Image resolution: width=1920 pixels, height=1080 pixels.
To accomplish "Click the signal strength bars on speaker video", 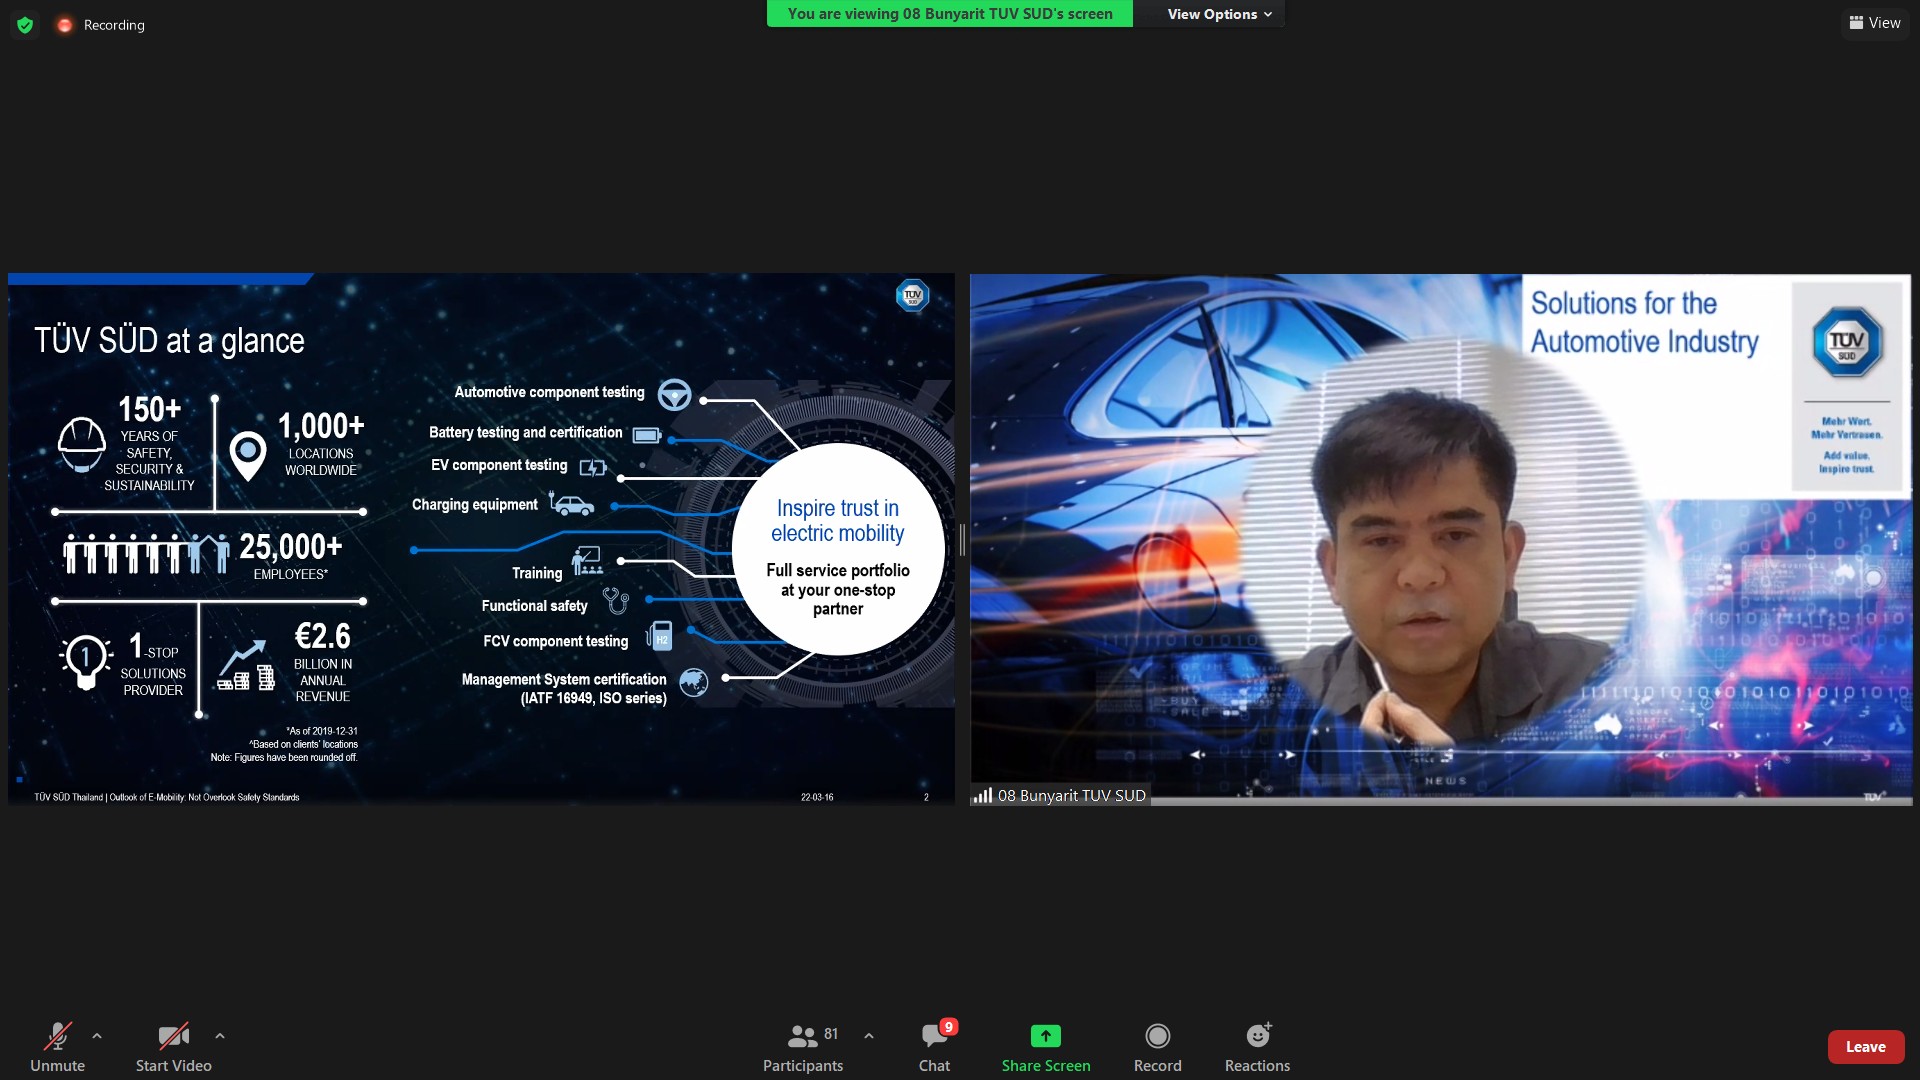I will coord(983,796).
